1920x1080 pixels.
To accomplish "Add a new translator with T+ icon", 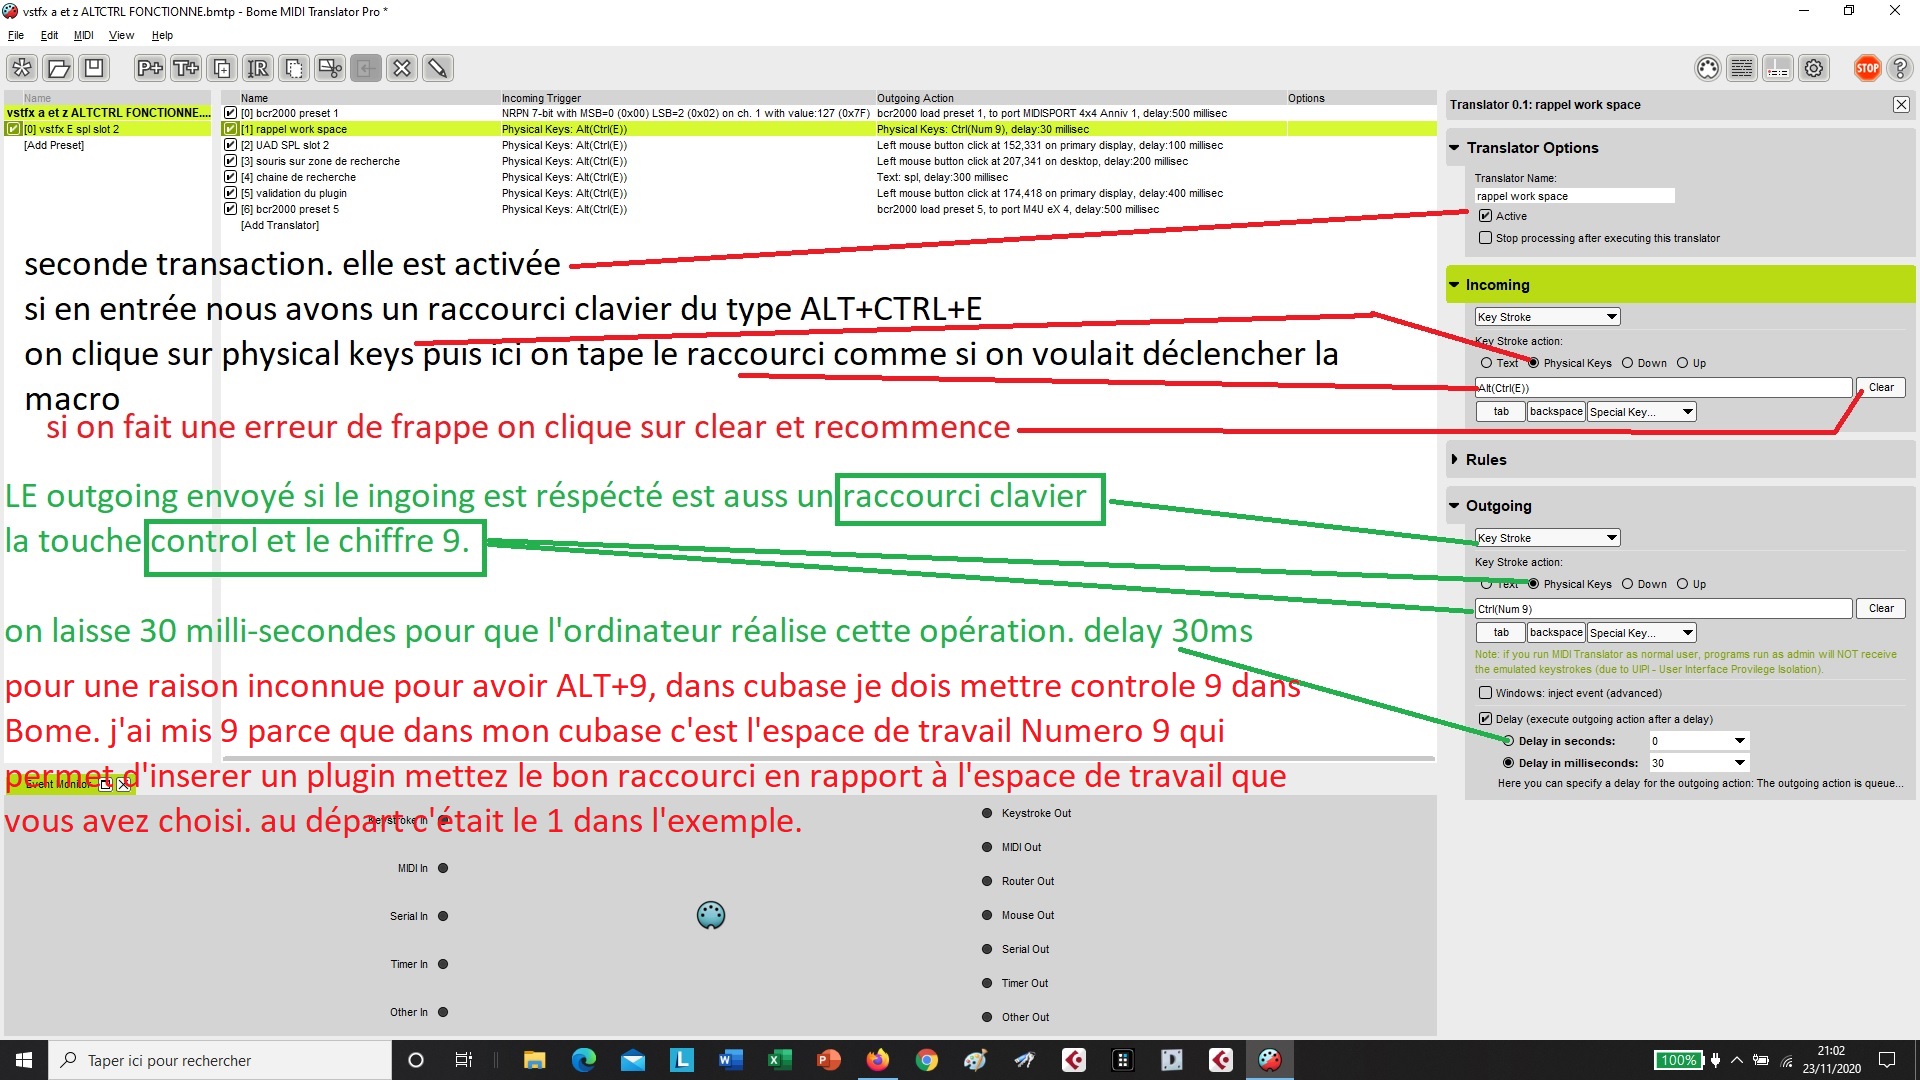I will pos(185,68).
